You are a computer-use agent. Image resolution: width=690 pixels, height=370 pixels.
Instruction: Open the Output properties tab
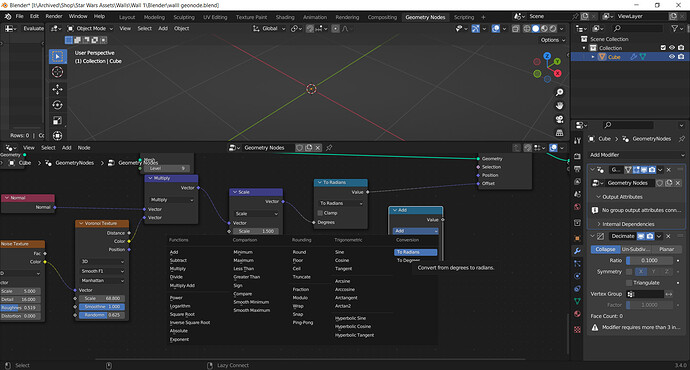(577, 169)
